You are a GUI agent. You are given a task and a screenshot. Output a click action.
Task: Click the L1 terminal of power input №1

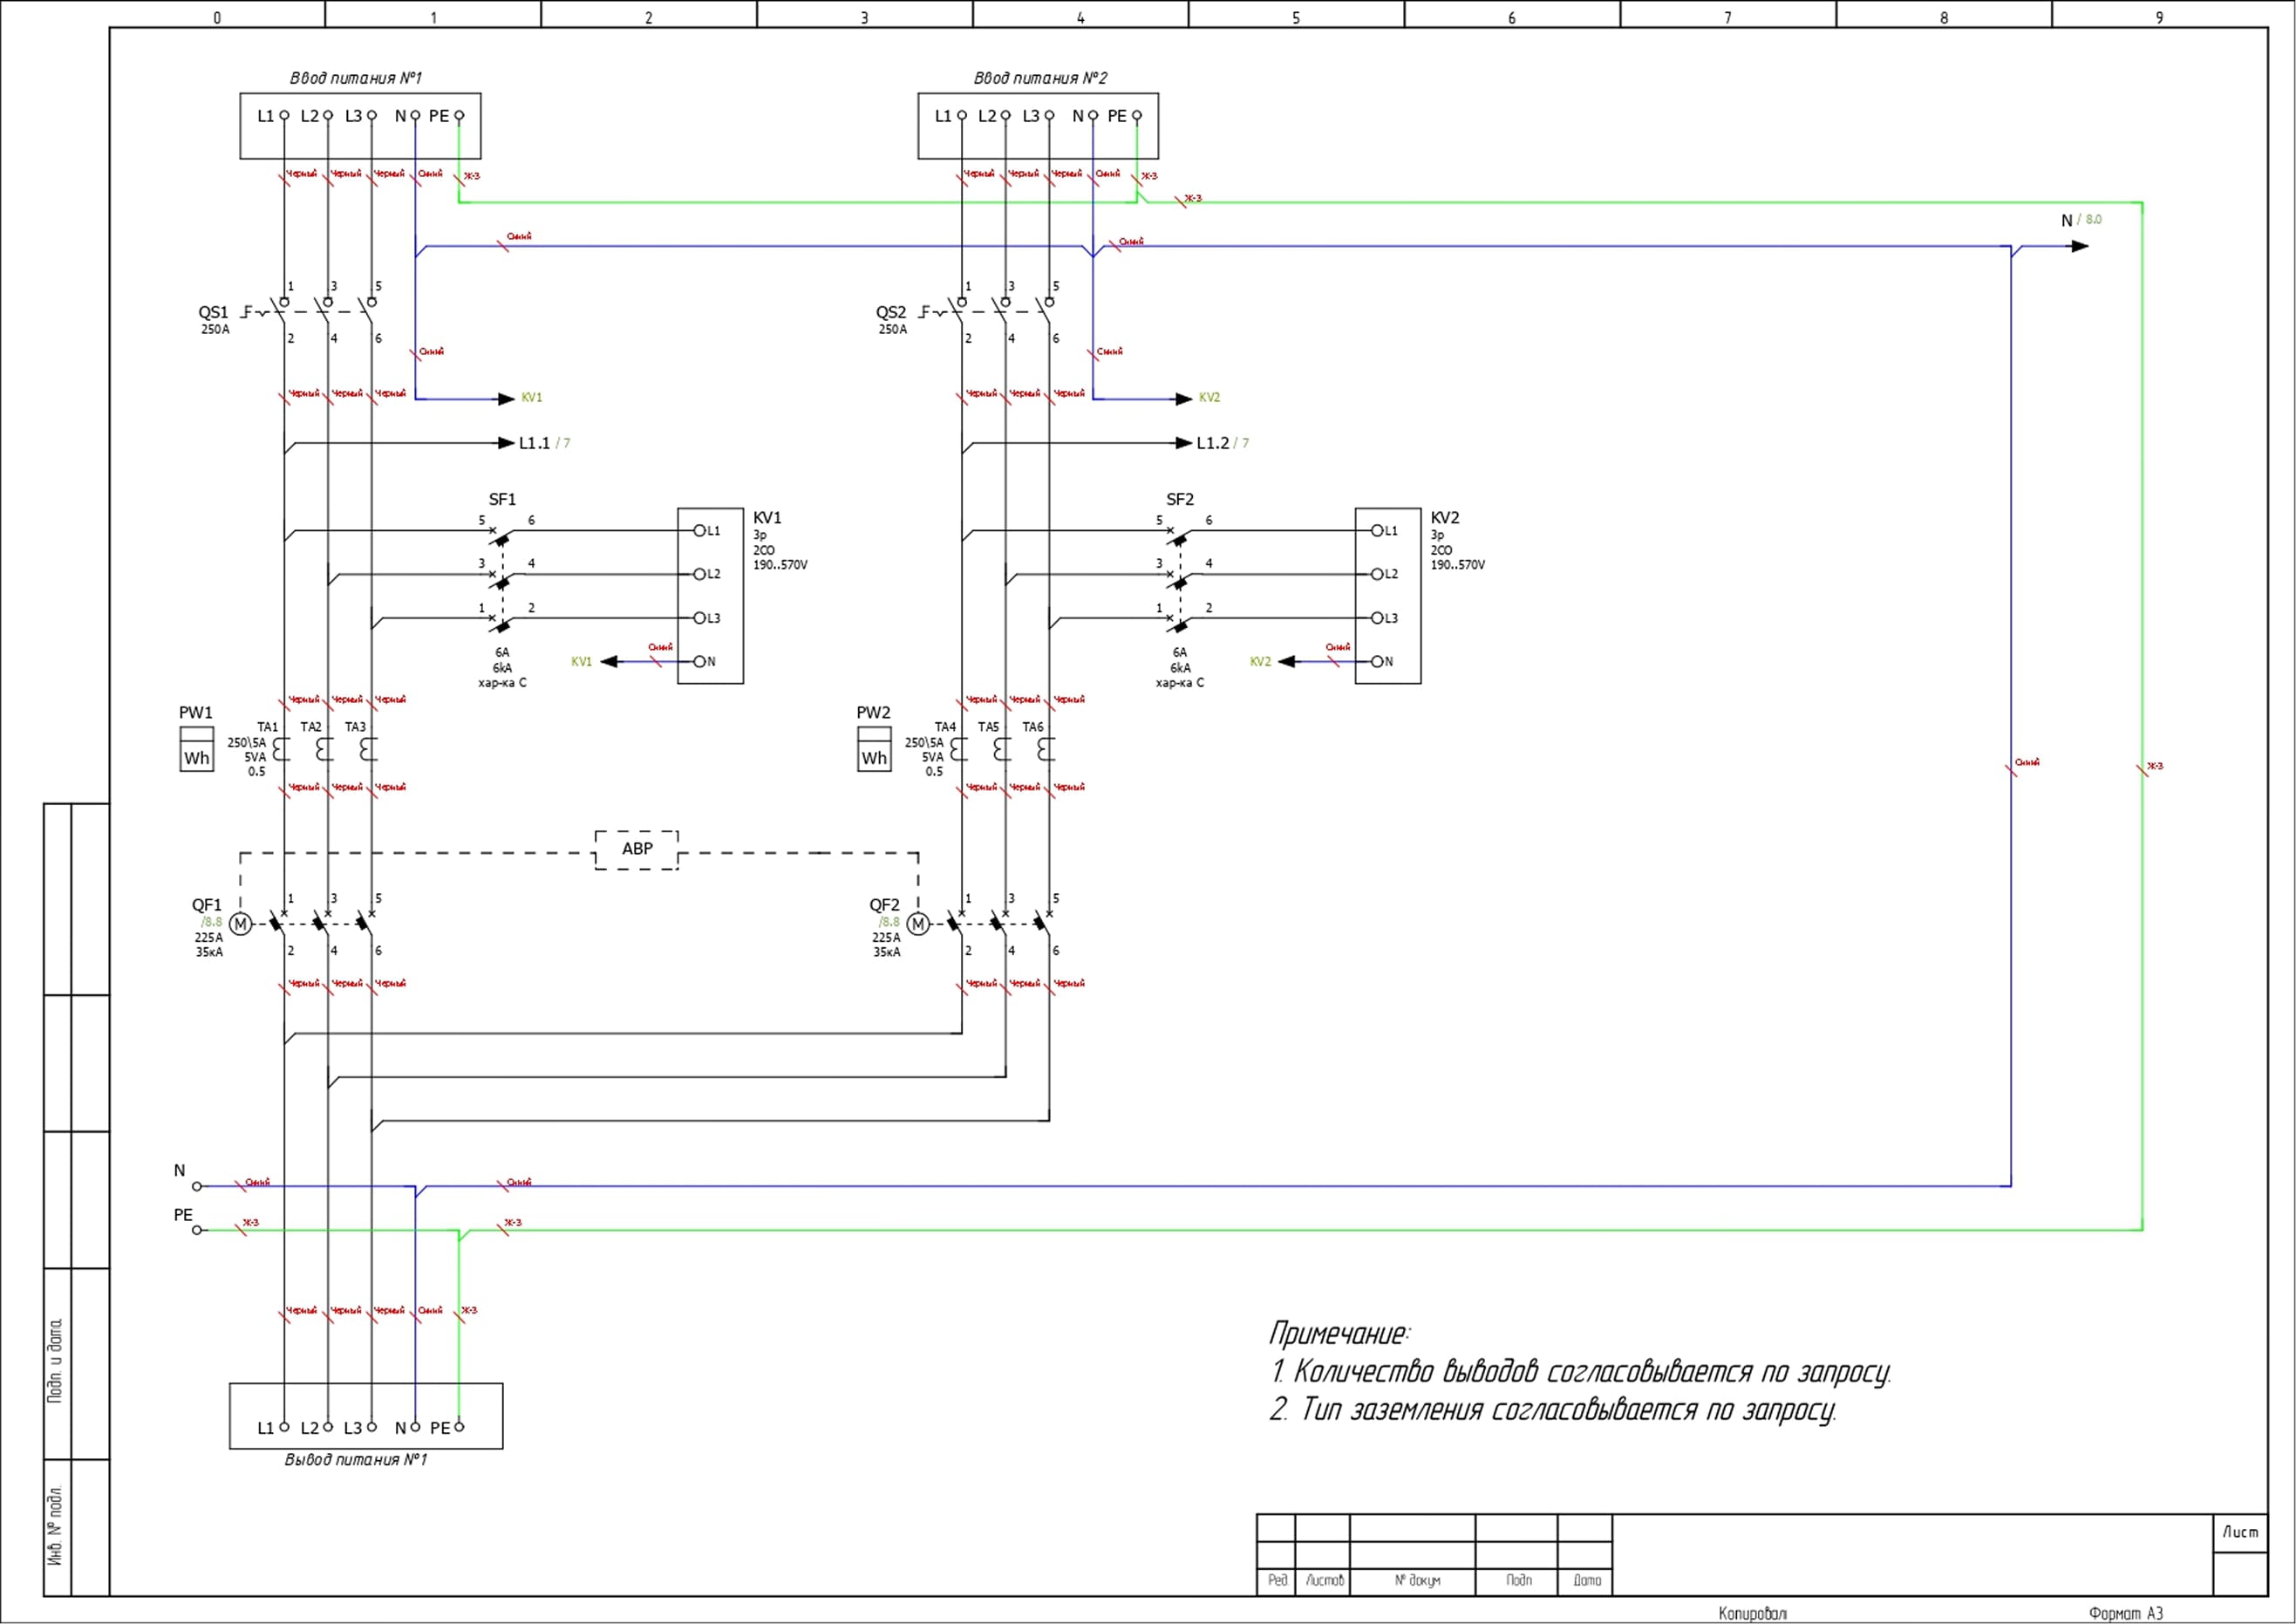(x=284, y=116)
